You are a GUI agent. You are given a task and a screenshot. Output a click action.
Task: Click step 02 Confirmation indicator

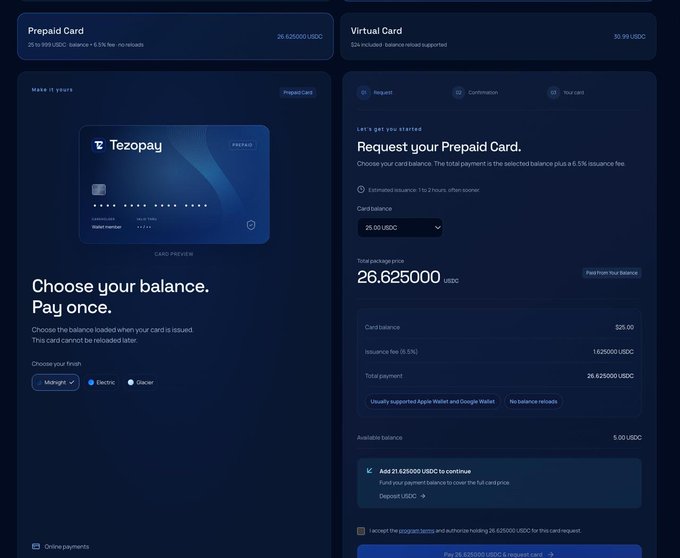pyautogui.click(x=475, y=92)
